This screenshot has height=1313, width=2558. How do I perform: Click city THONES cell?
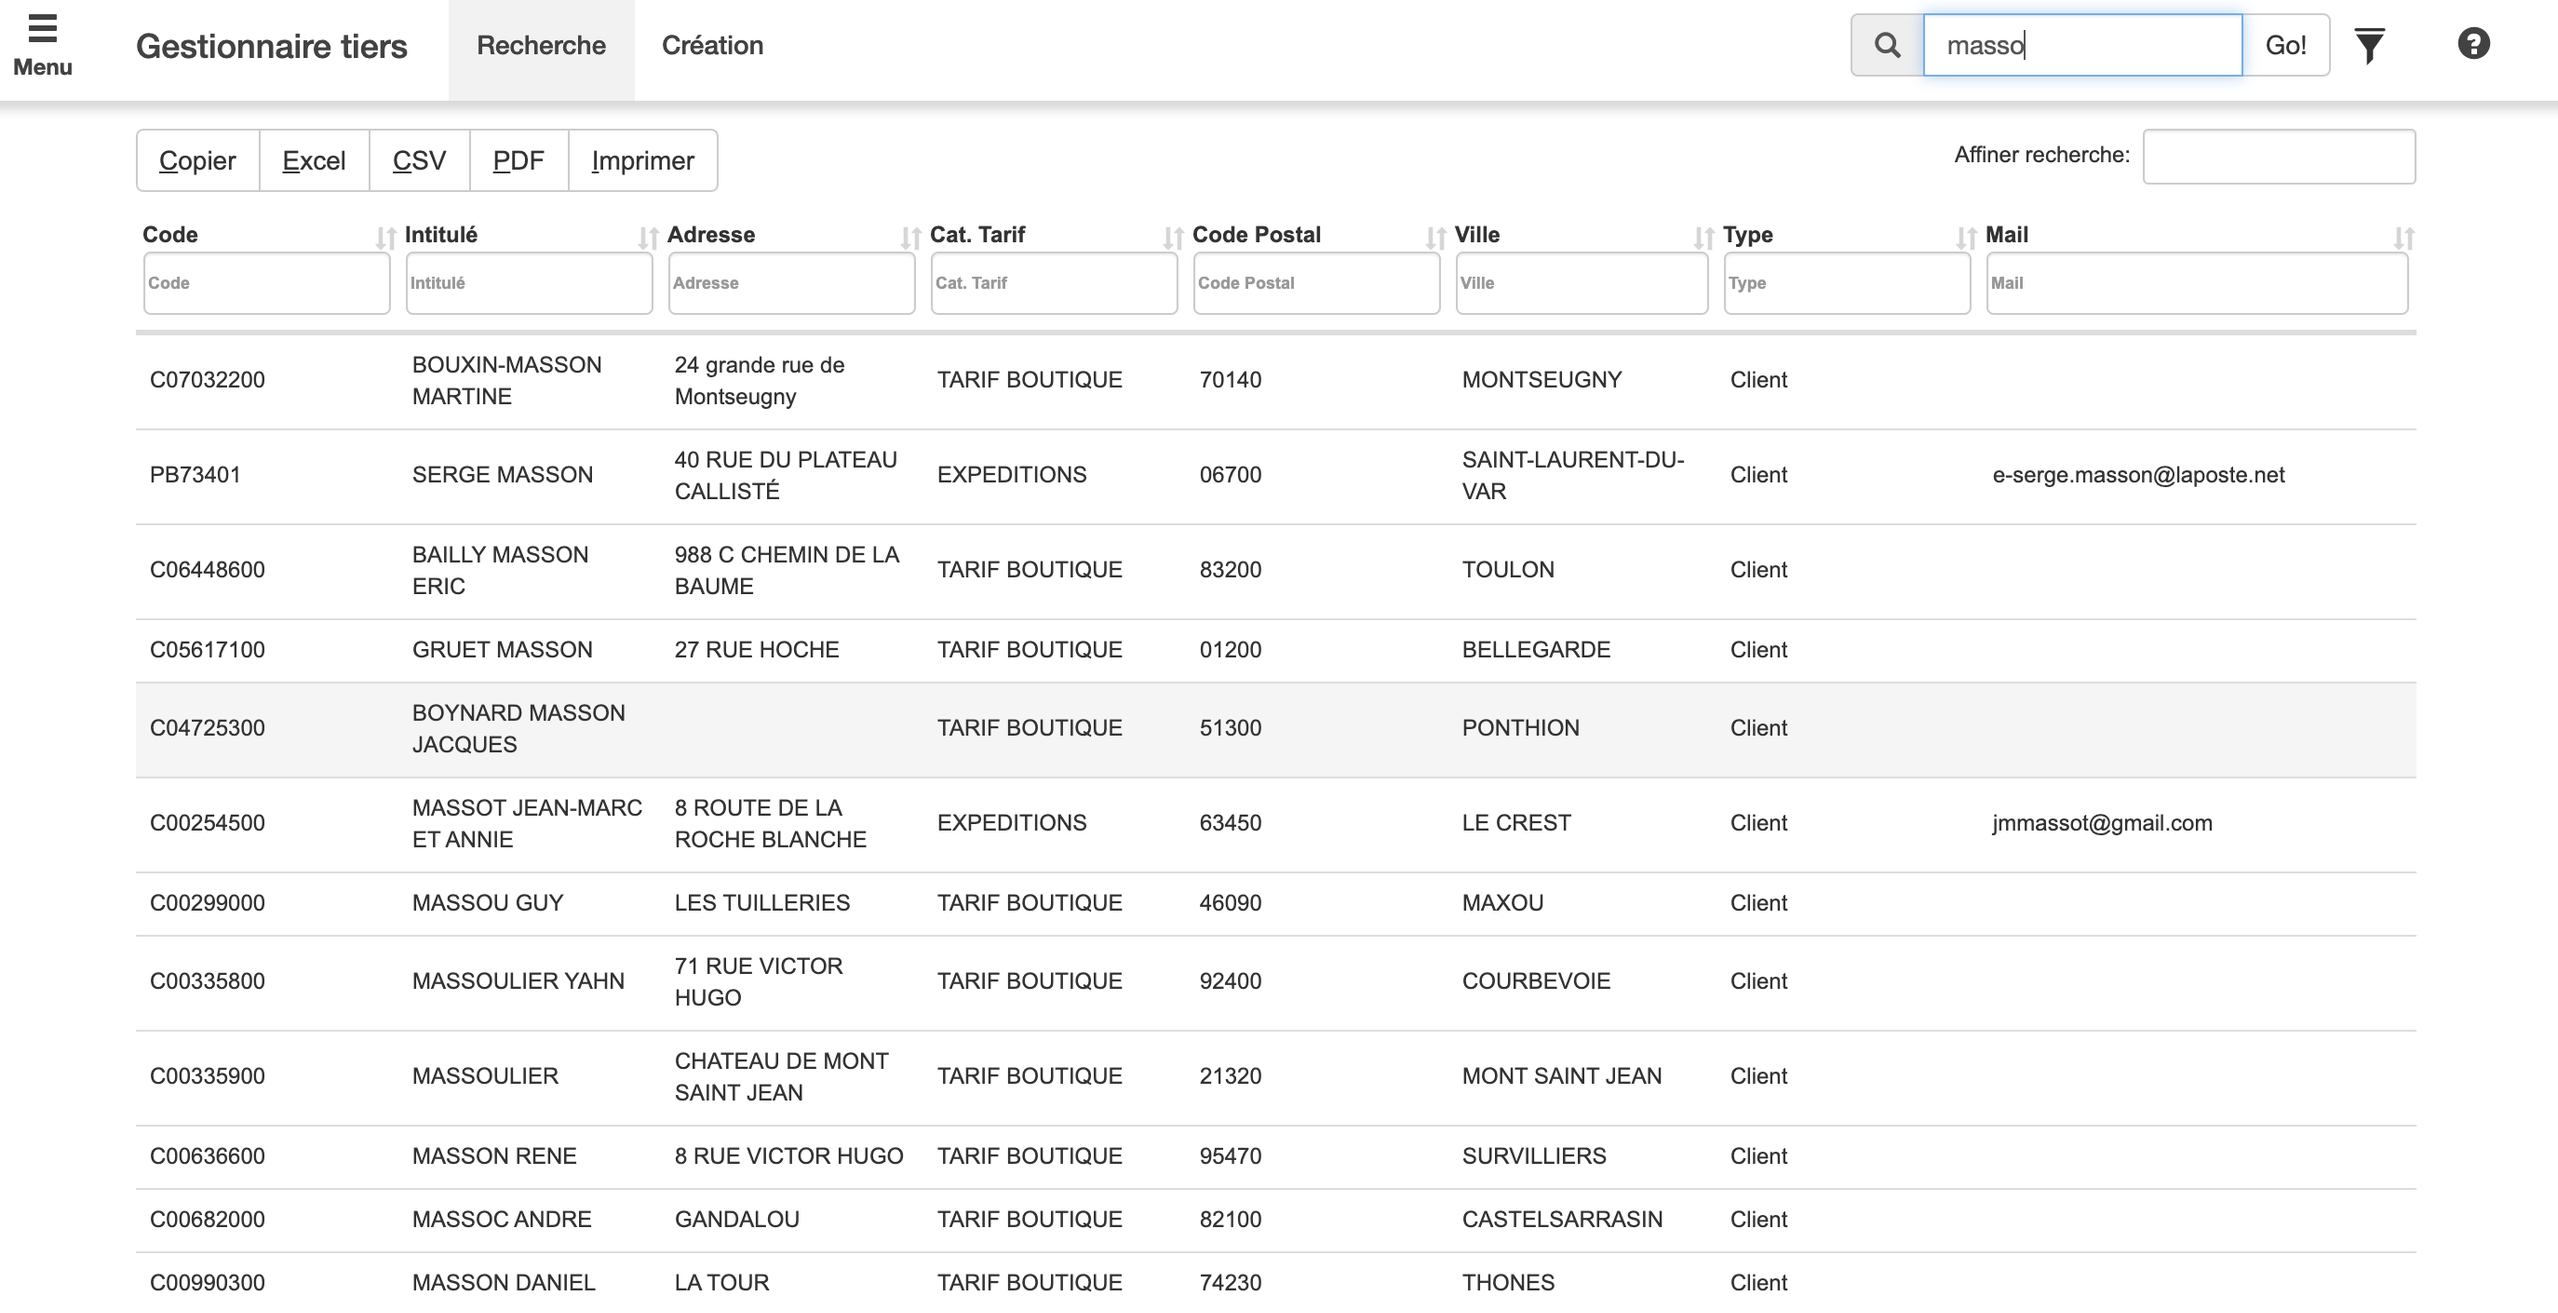click(x=1508, y=1282)
